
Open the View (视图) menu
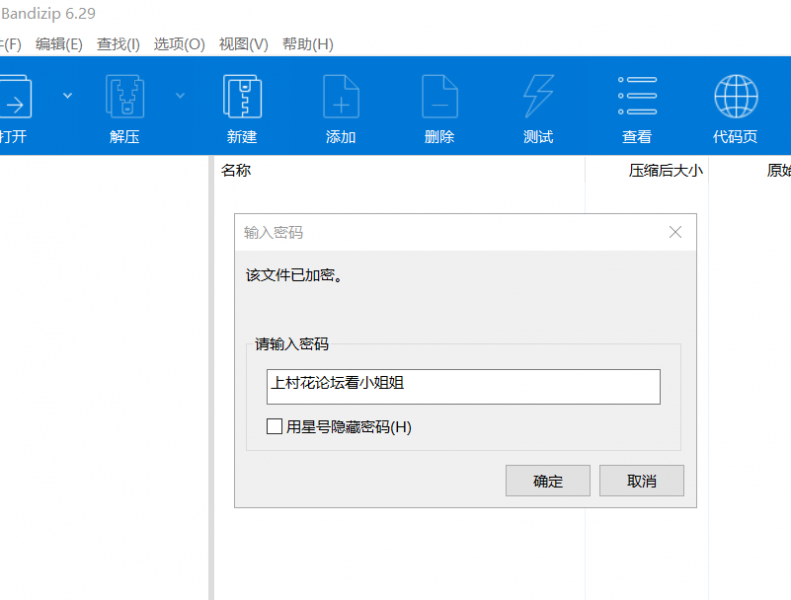click(244, 44)
